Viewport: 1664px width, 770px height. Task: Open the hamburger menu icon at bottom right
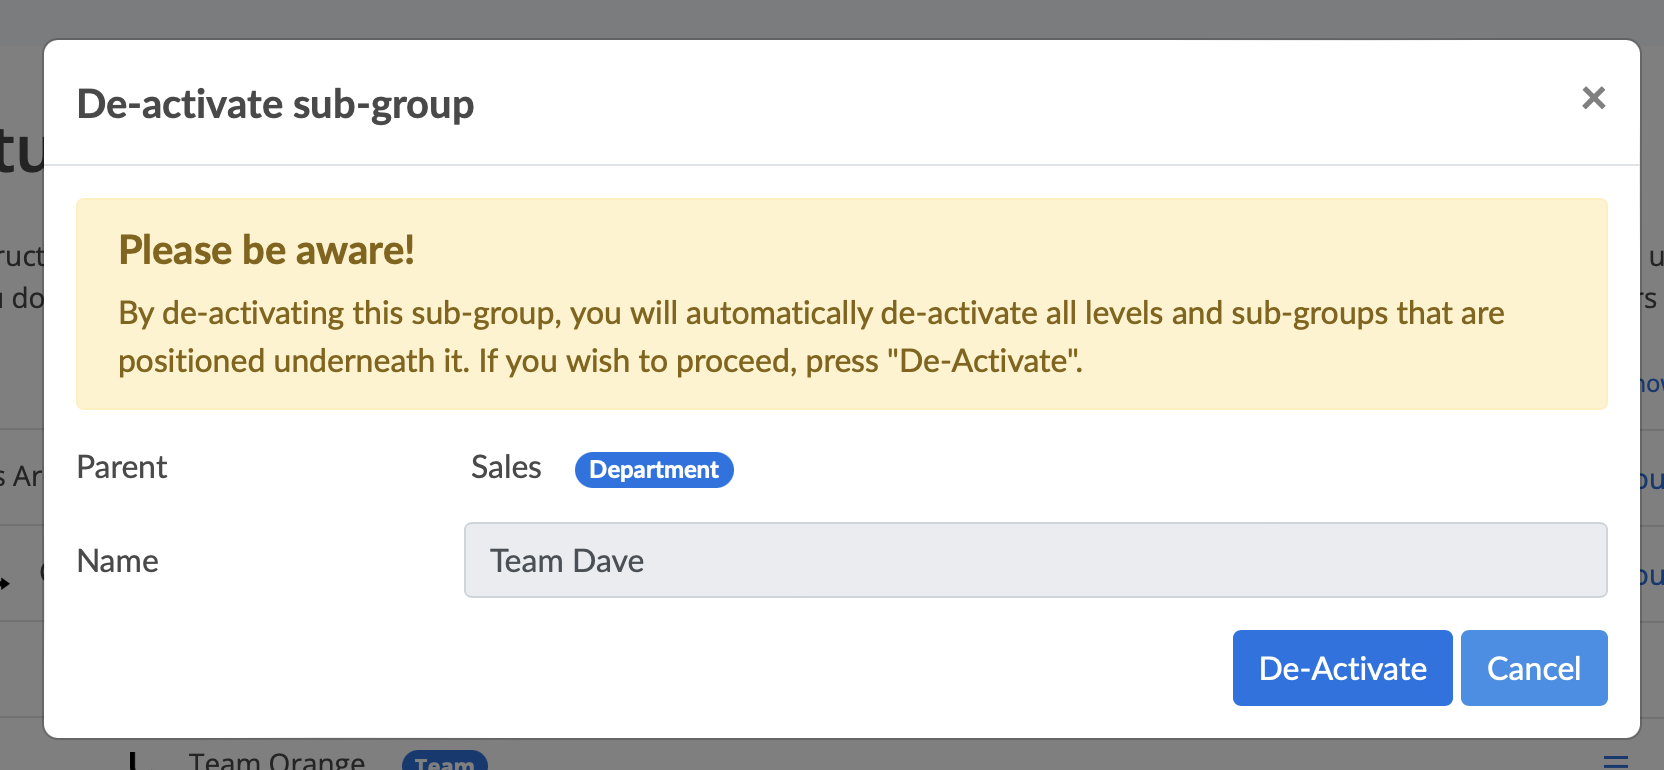pyautogui.click(x=1616, y=762)
